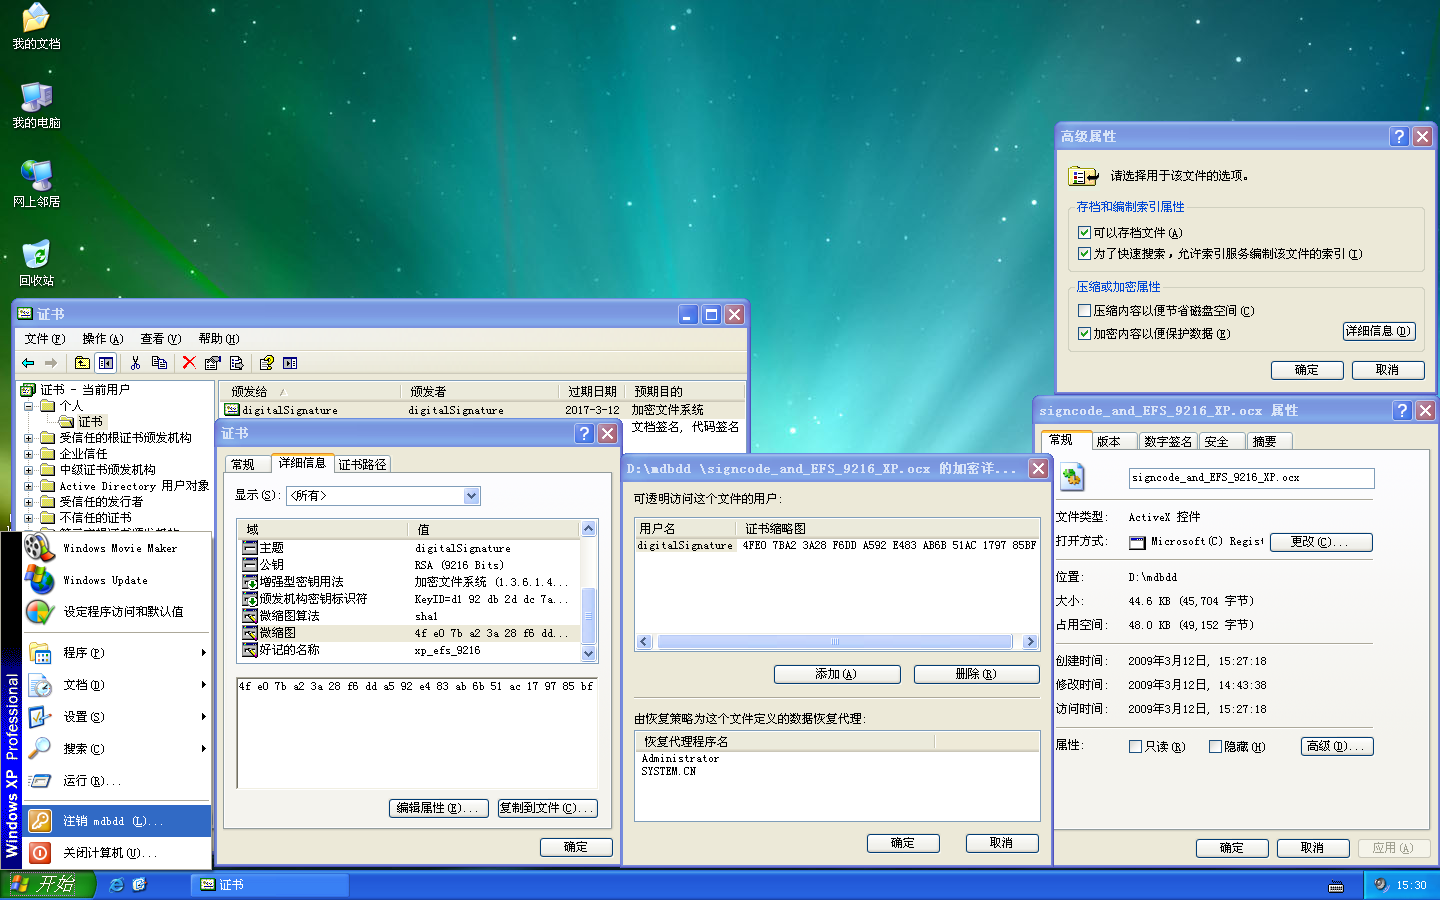Enable 压缩内容以便节省磁盘空间 checkbox
This screenshot has width=1440, height=900.
pyautogui.click(x=1084, y=311)
